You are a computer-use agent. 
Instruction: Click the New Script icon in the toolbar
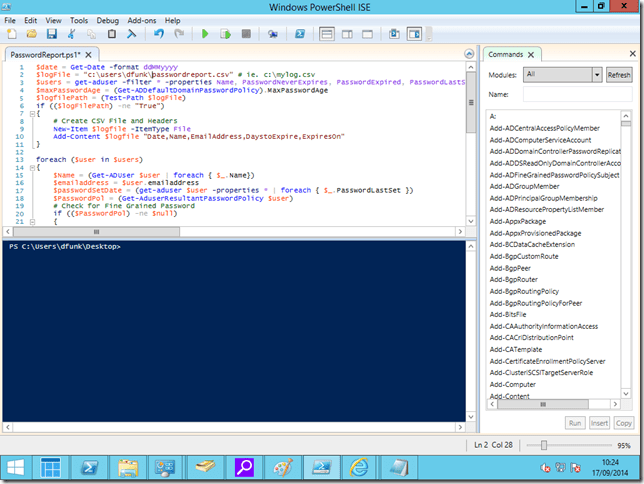click(x=12, y=34)
